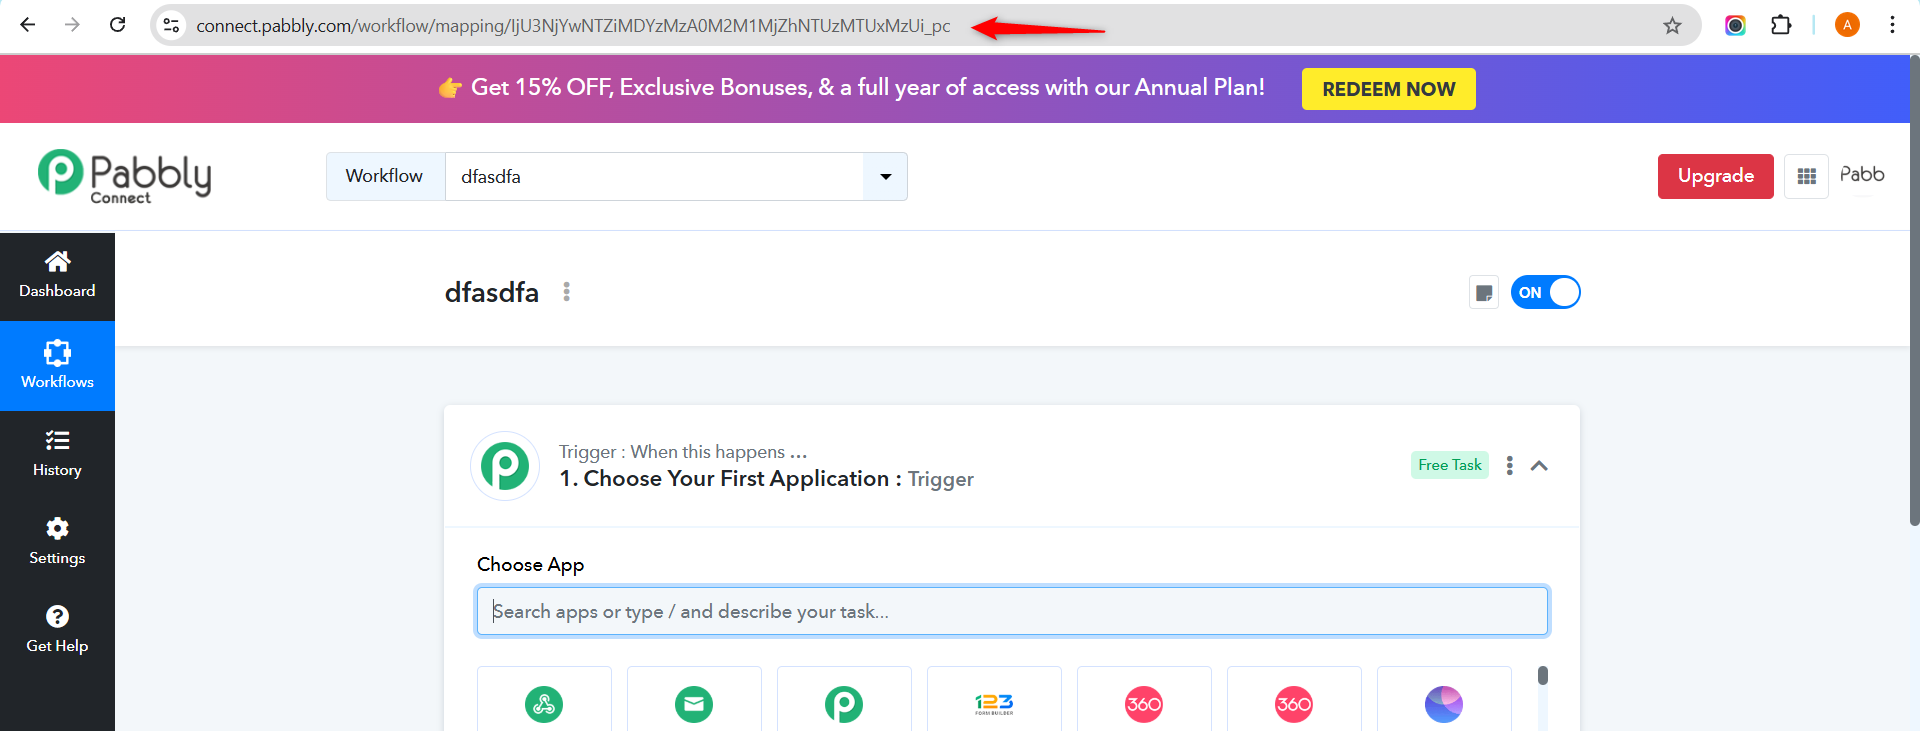
Task: Bookmark this page with the star icon
Action: (1672, 26)
